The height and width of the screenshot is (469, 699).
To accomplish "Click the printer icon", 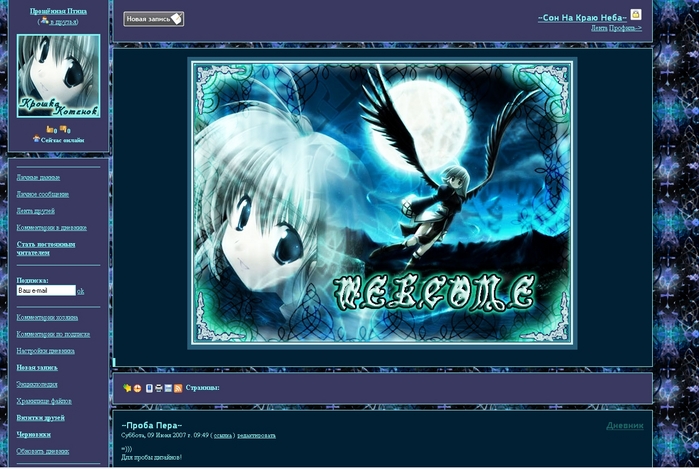I will tap(158, 388).
